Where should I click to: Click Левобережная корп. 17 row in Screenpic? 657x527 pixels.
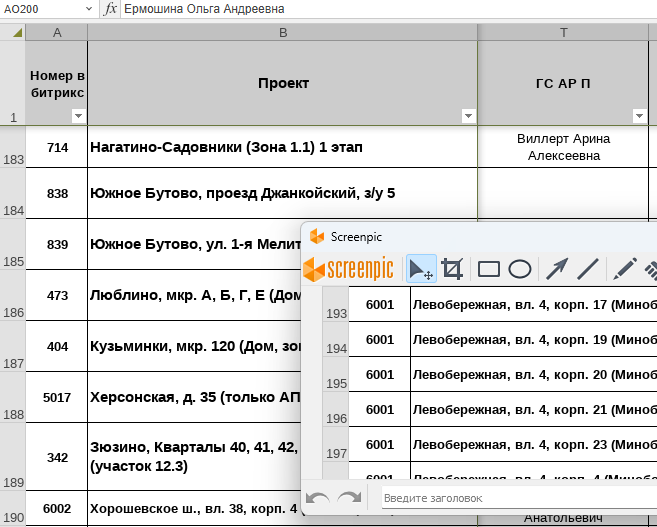coord(534,305)
